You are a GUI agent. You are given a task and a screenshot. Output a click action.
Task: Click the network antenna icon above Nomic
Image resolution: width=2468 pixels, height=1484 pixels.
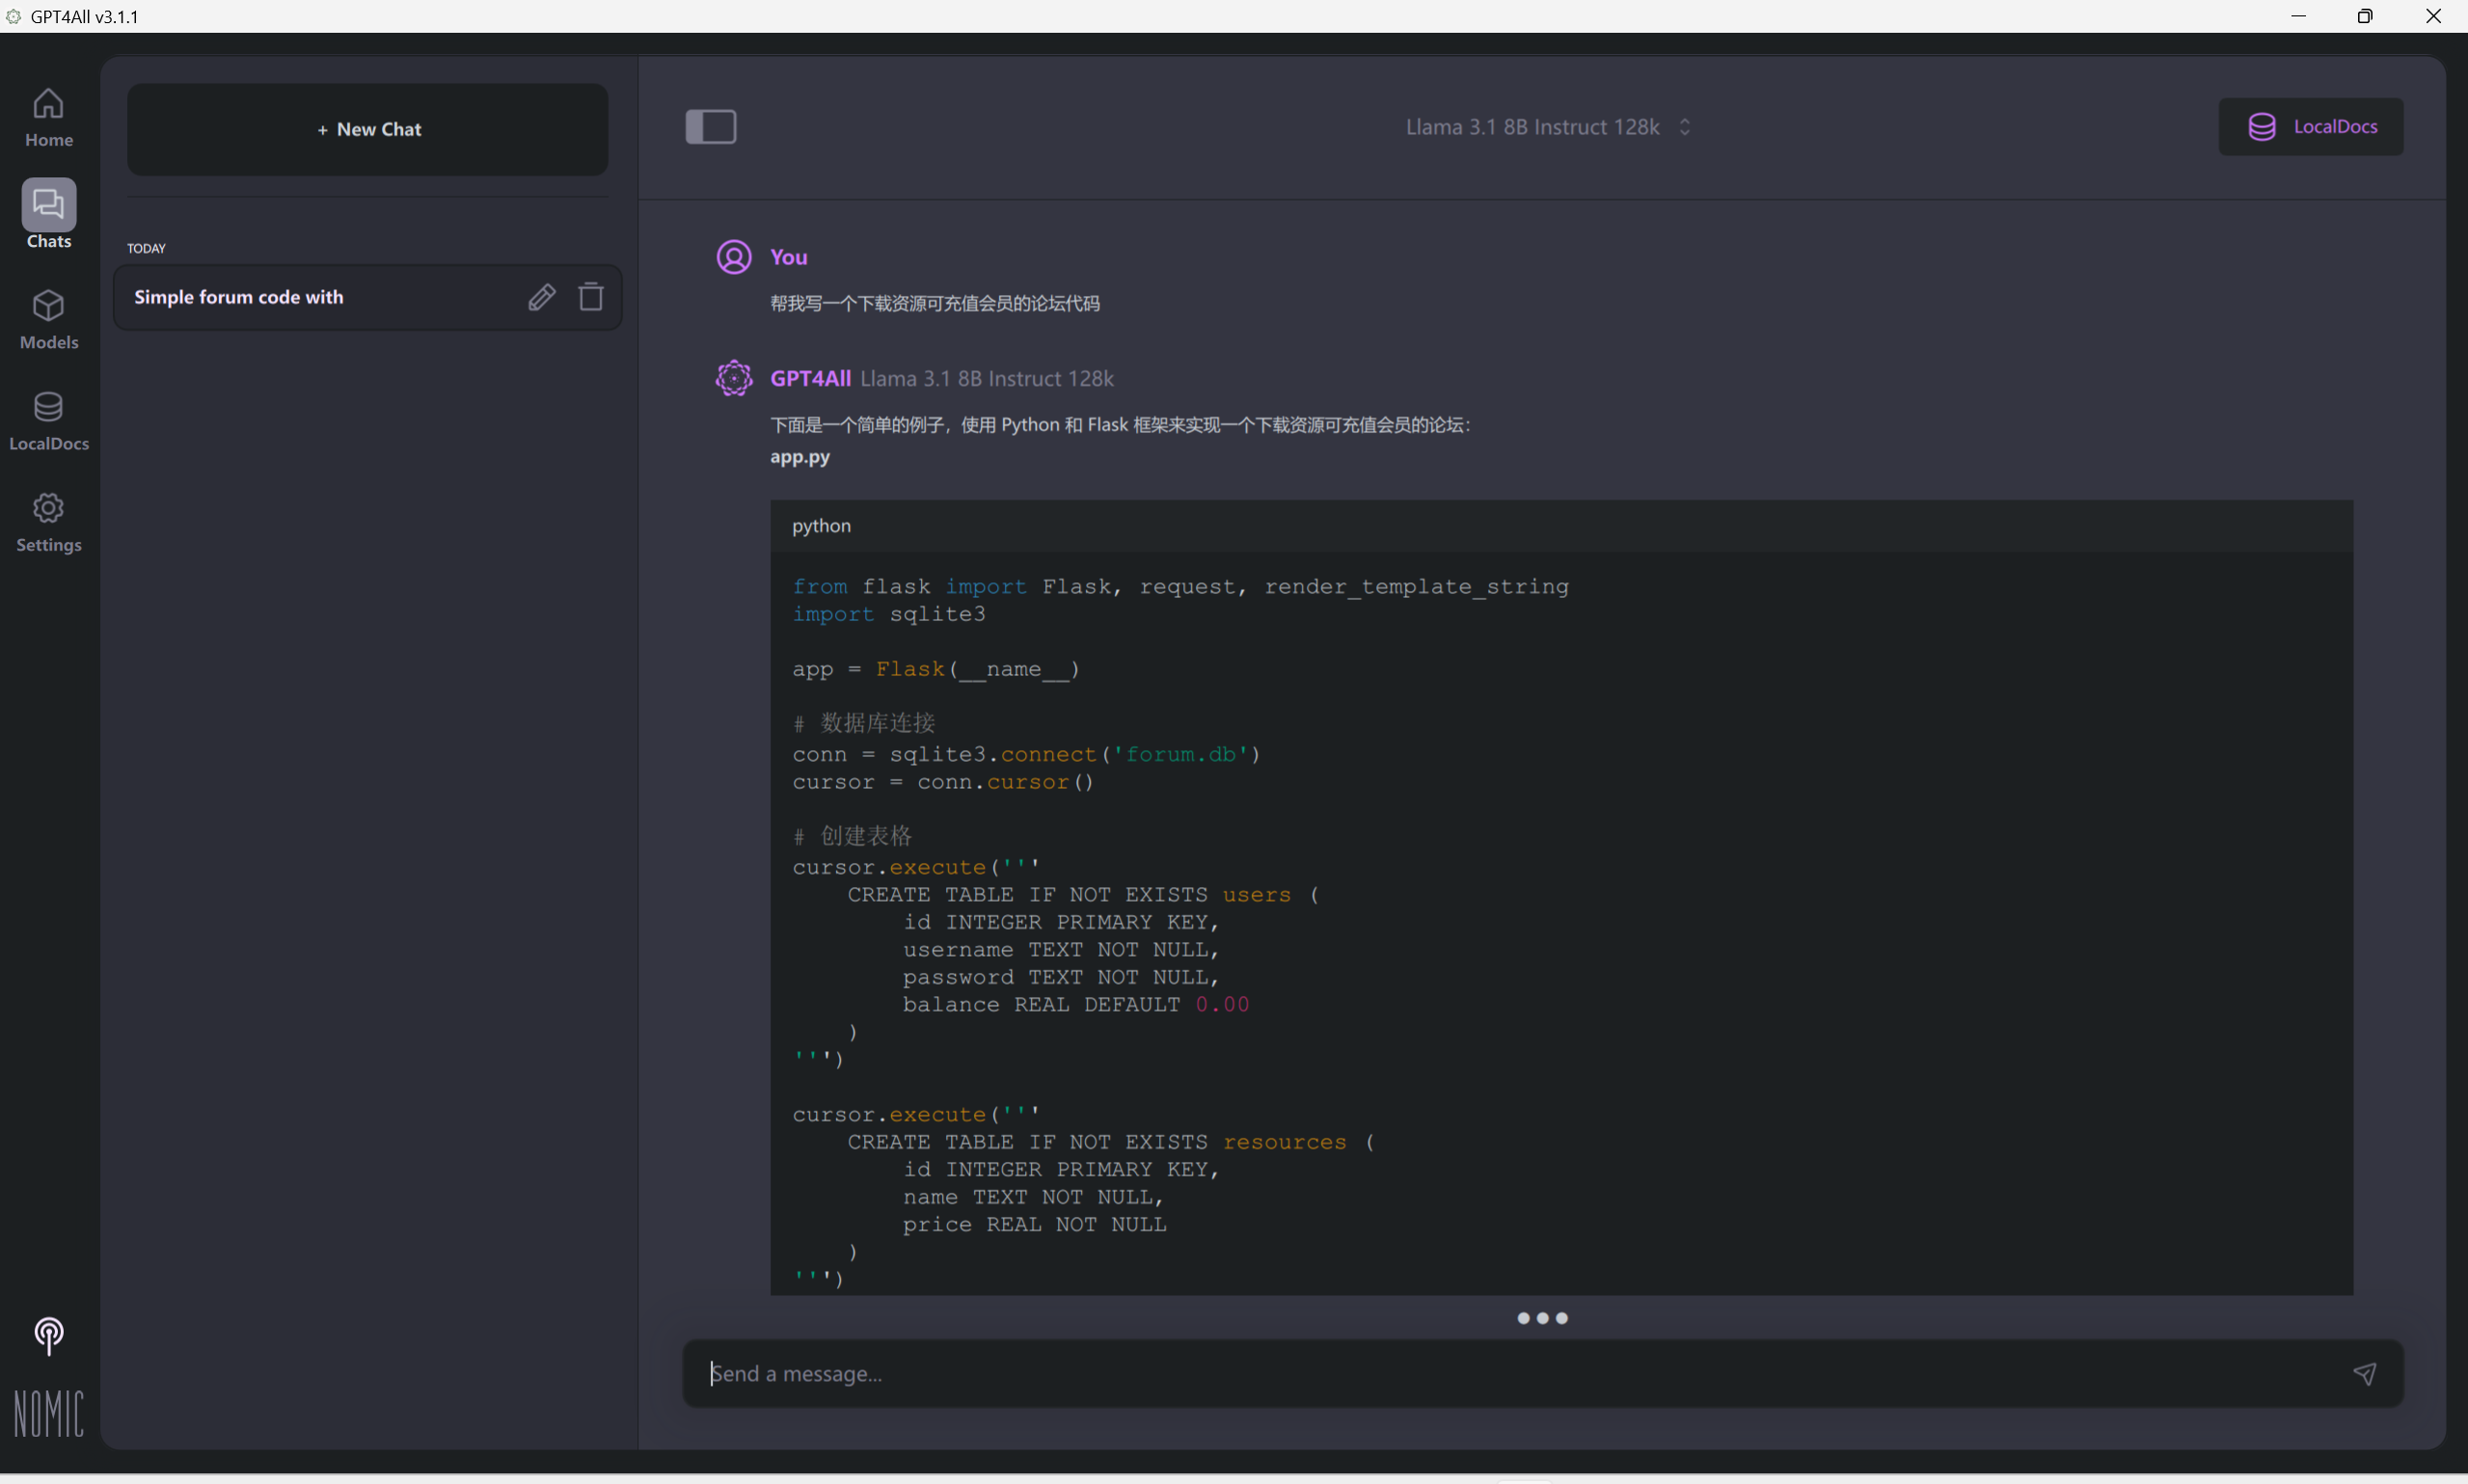tap(48, 1334)
